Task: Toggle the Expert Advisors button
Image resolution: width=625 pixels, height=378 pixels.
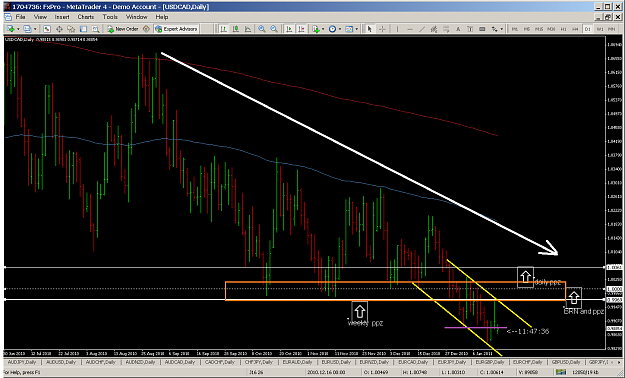Action: click(x=177, y=29)
